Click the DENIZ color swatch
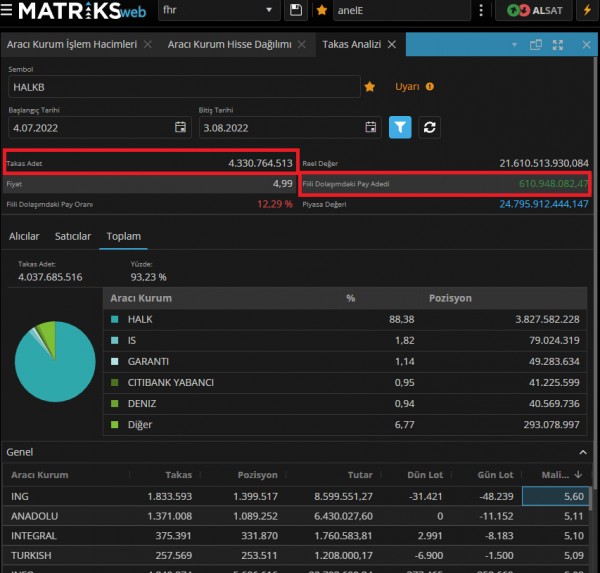Image resolution: width=600 pixels, height=573 pixels. [114, 403]
